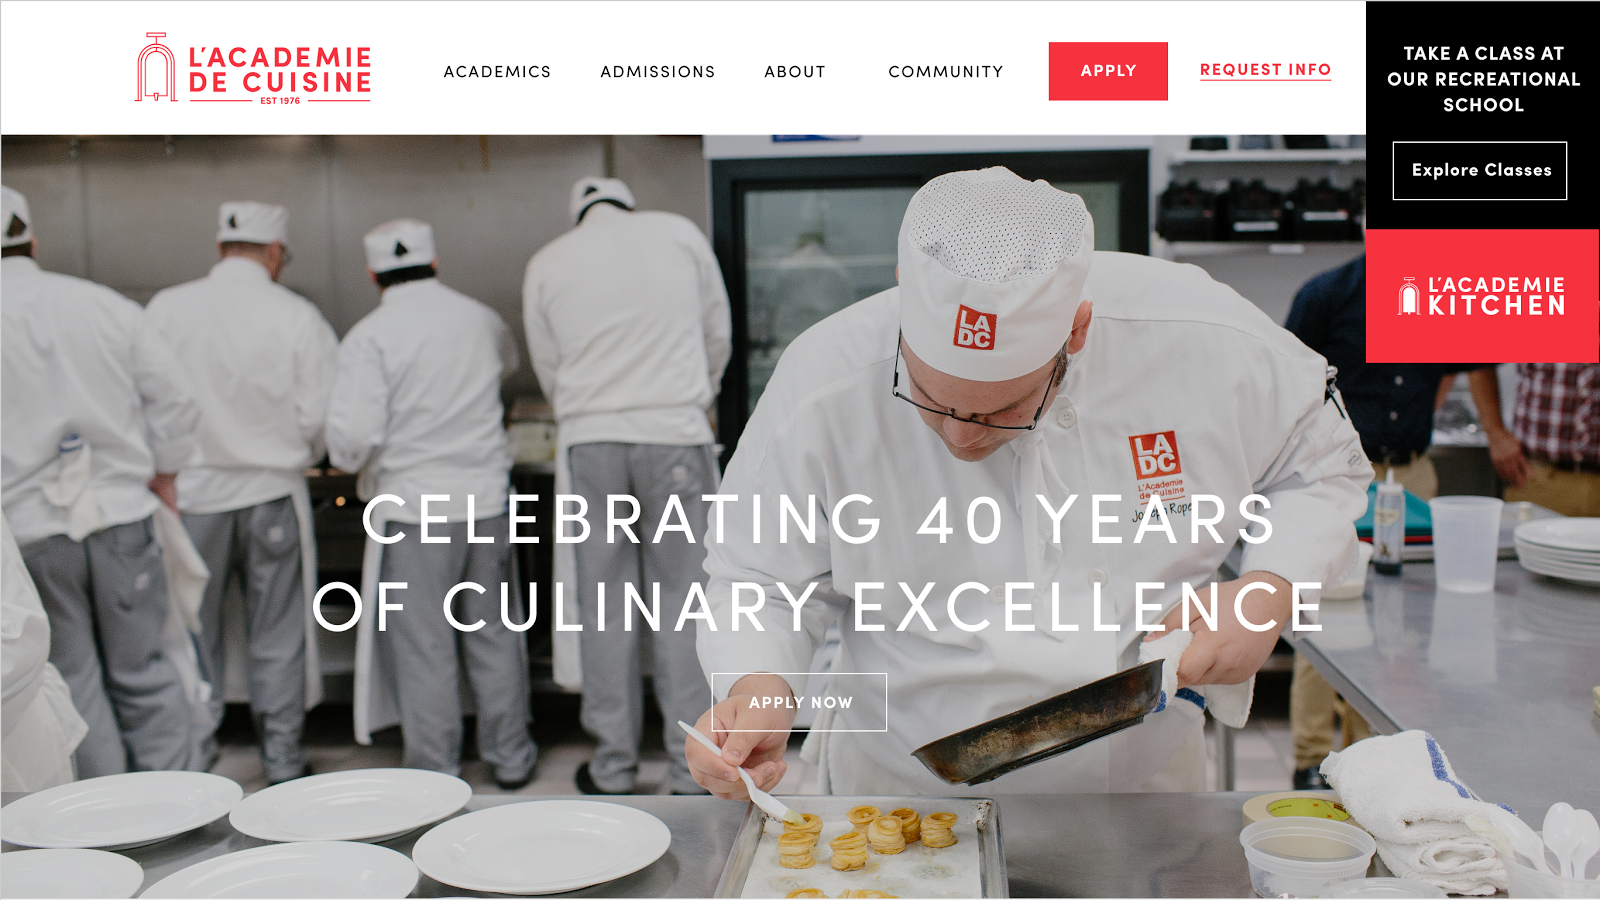
Task: Click the Apply Now button
Action: [799, 702]
